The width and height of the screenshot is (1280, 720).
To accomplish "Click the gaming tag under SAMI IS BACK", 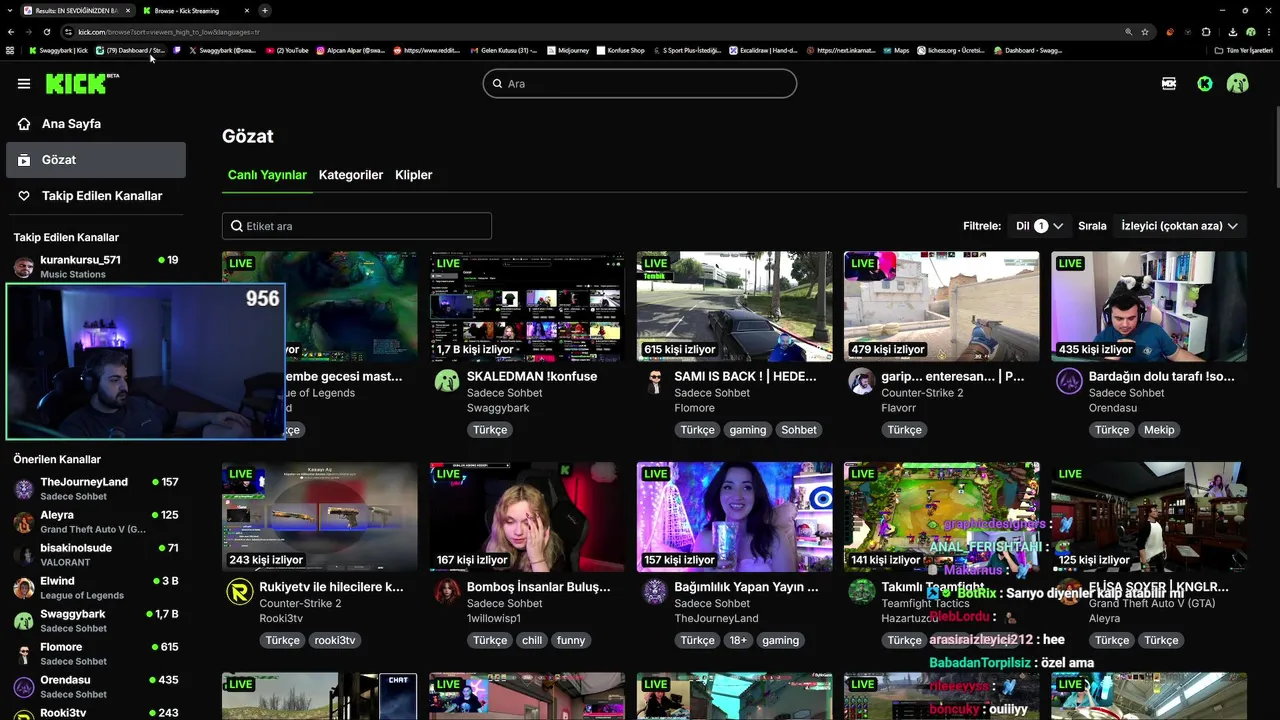I will coord(748,430).
